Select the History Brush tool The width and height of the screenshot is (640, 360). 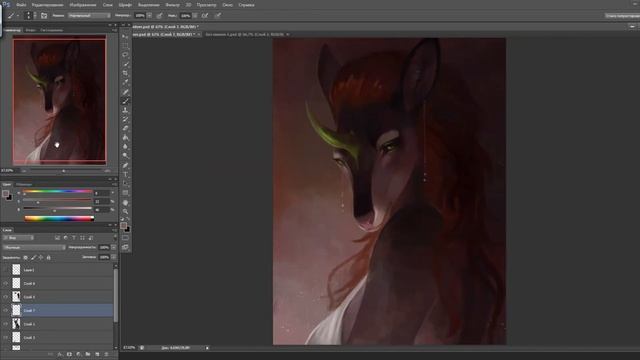125,119
